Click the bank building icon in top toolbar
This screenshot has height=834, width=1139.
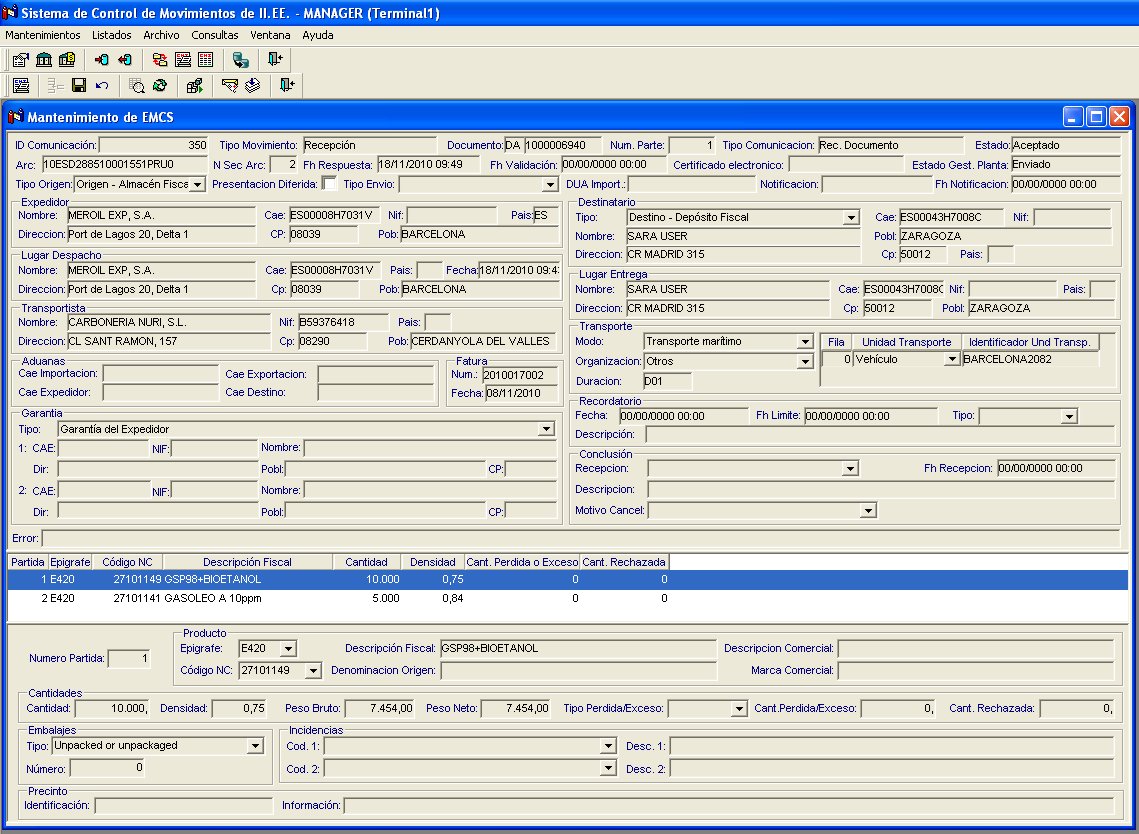(x=44, y=60)
